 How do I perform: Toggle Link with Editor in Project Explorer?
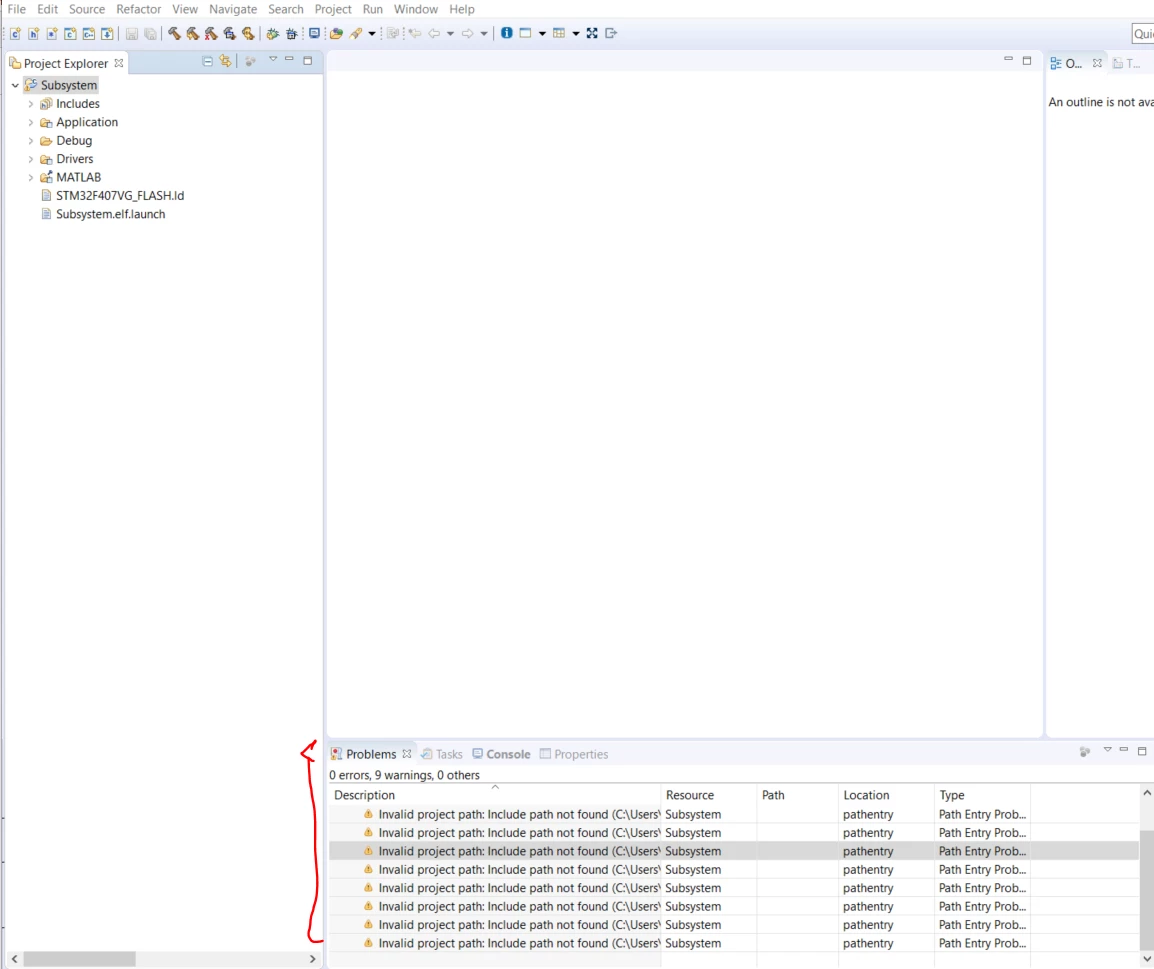coord(225,62)
